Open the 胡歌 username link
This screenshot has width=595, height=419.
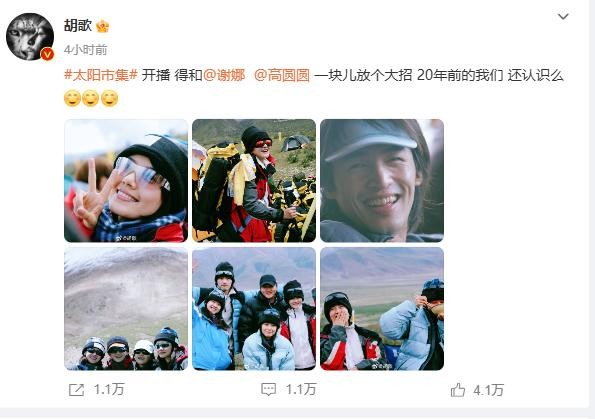[x=78, y=26]
